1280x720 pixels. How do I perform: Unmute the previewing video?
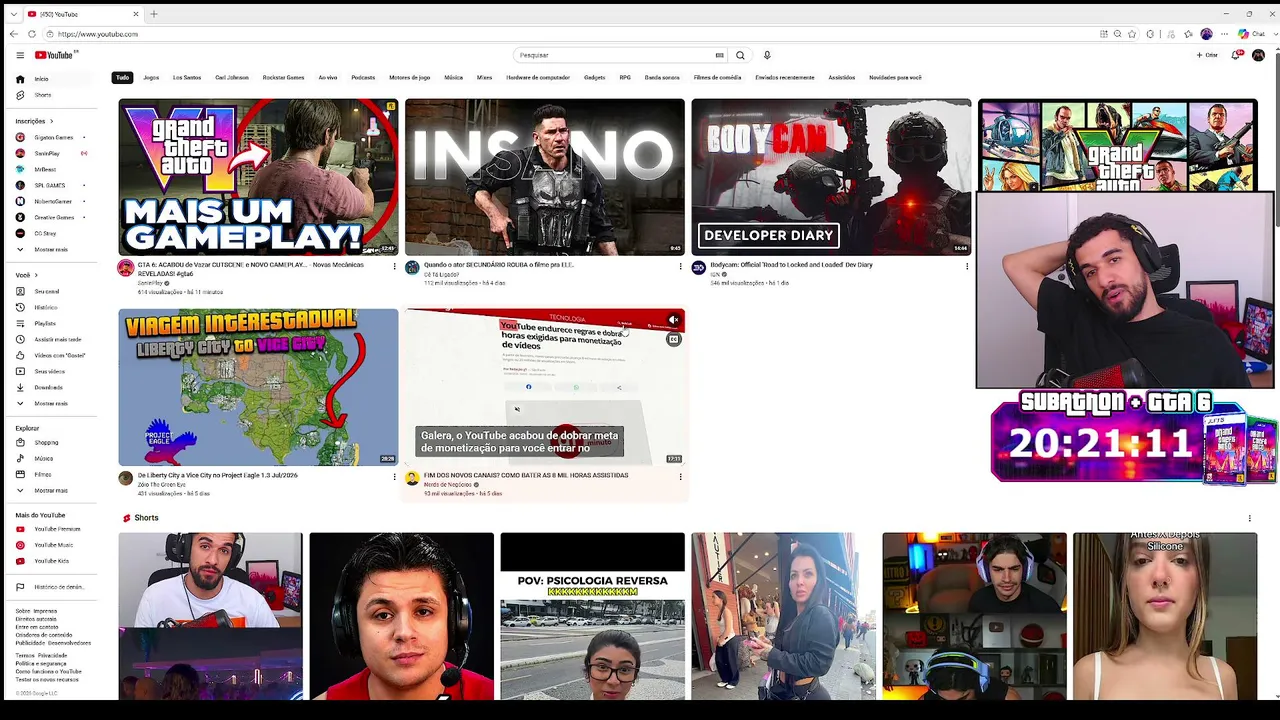click(x=673, y=320)
